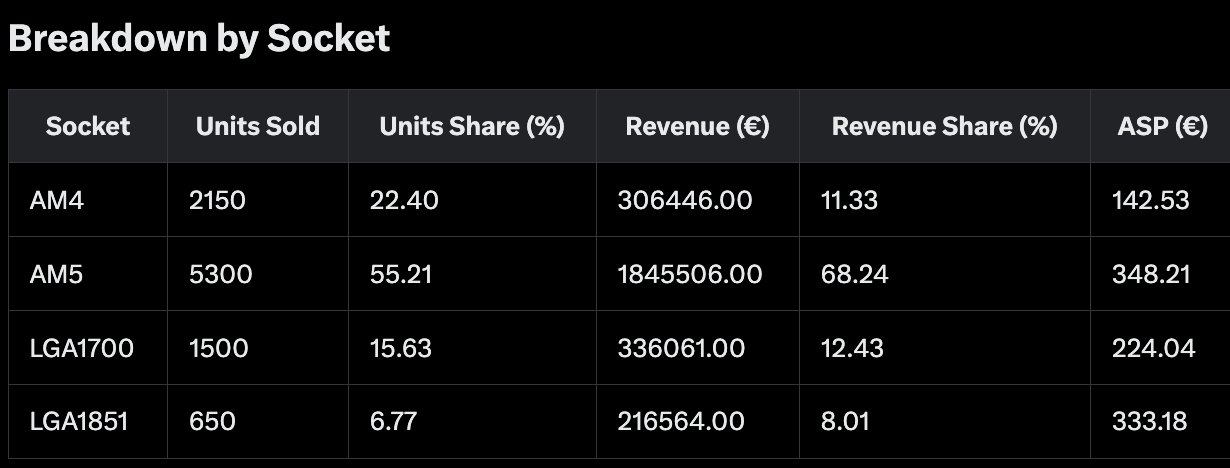The image size is (1230, 468).
Task: Click the Revenue Share (%) column header
Action: point(944,126)
